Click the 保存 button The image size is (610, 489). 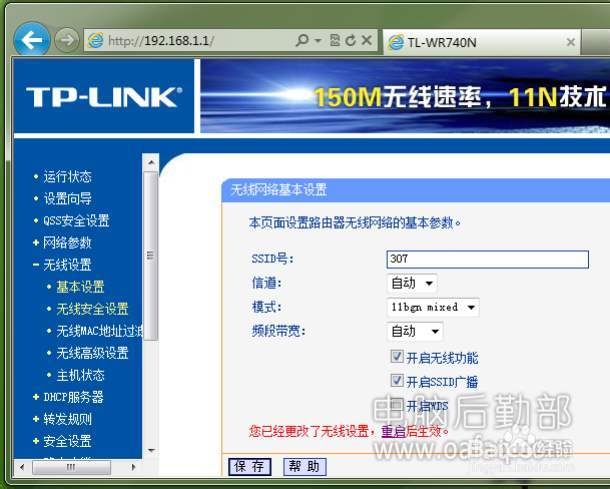[x=249, y=466]
